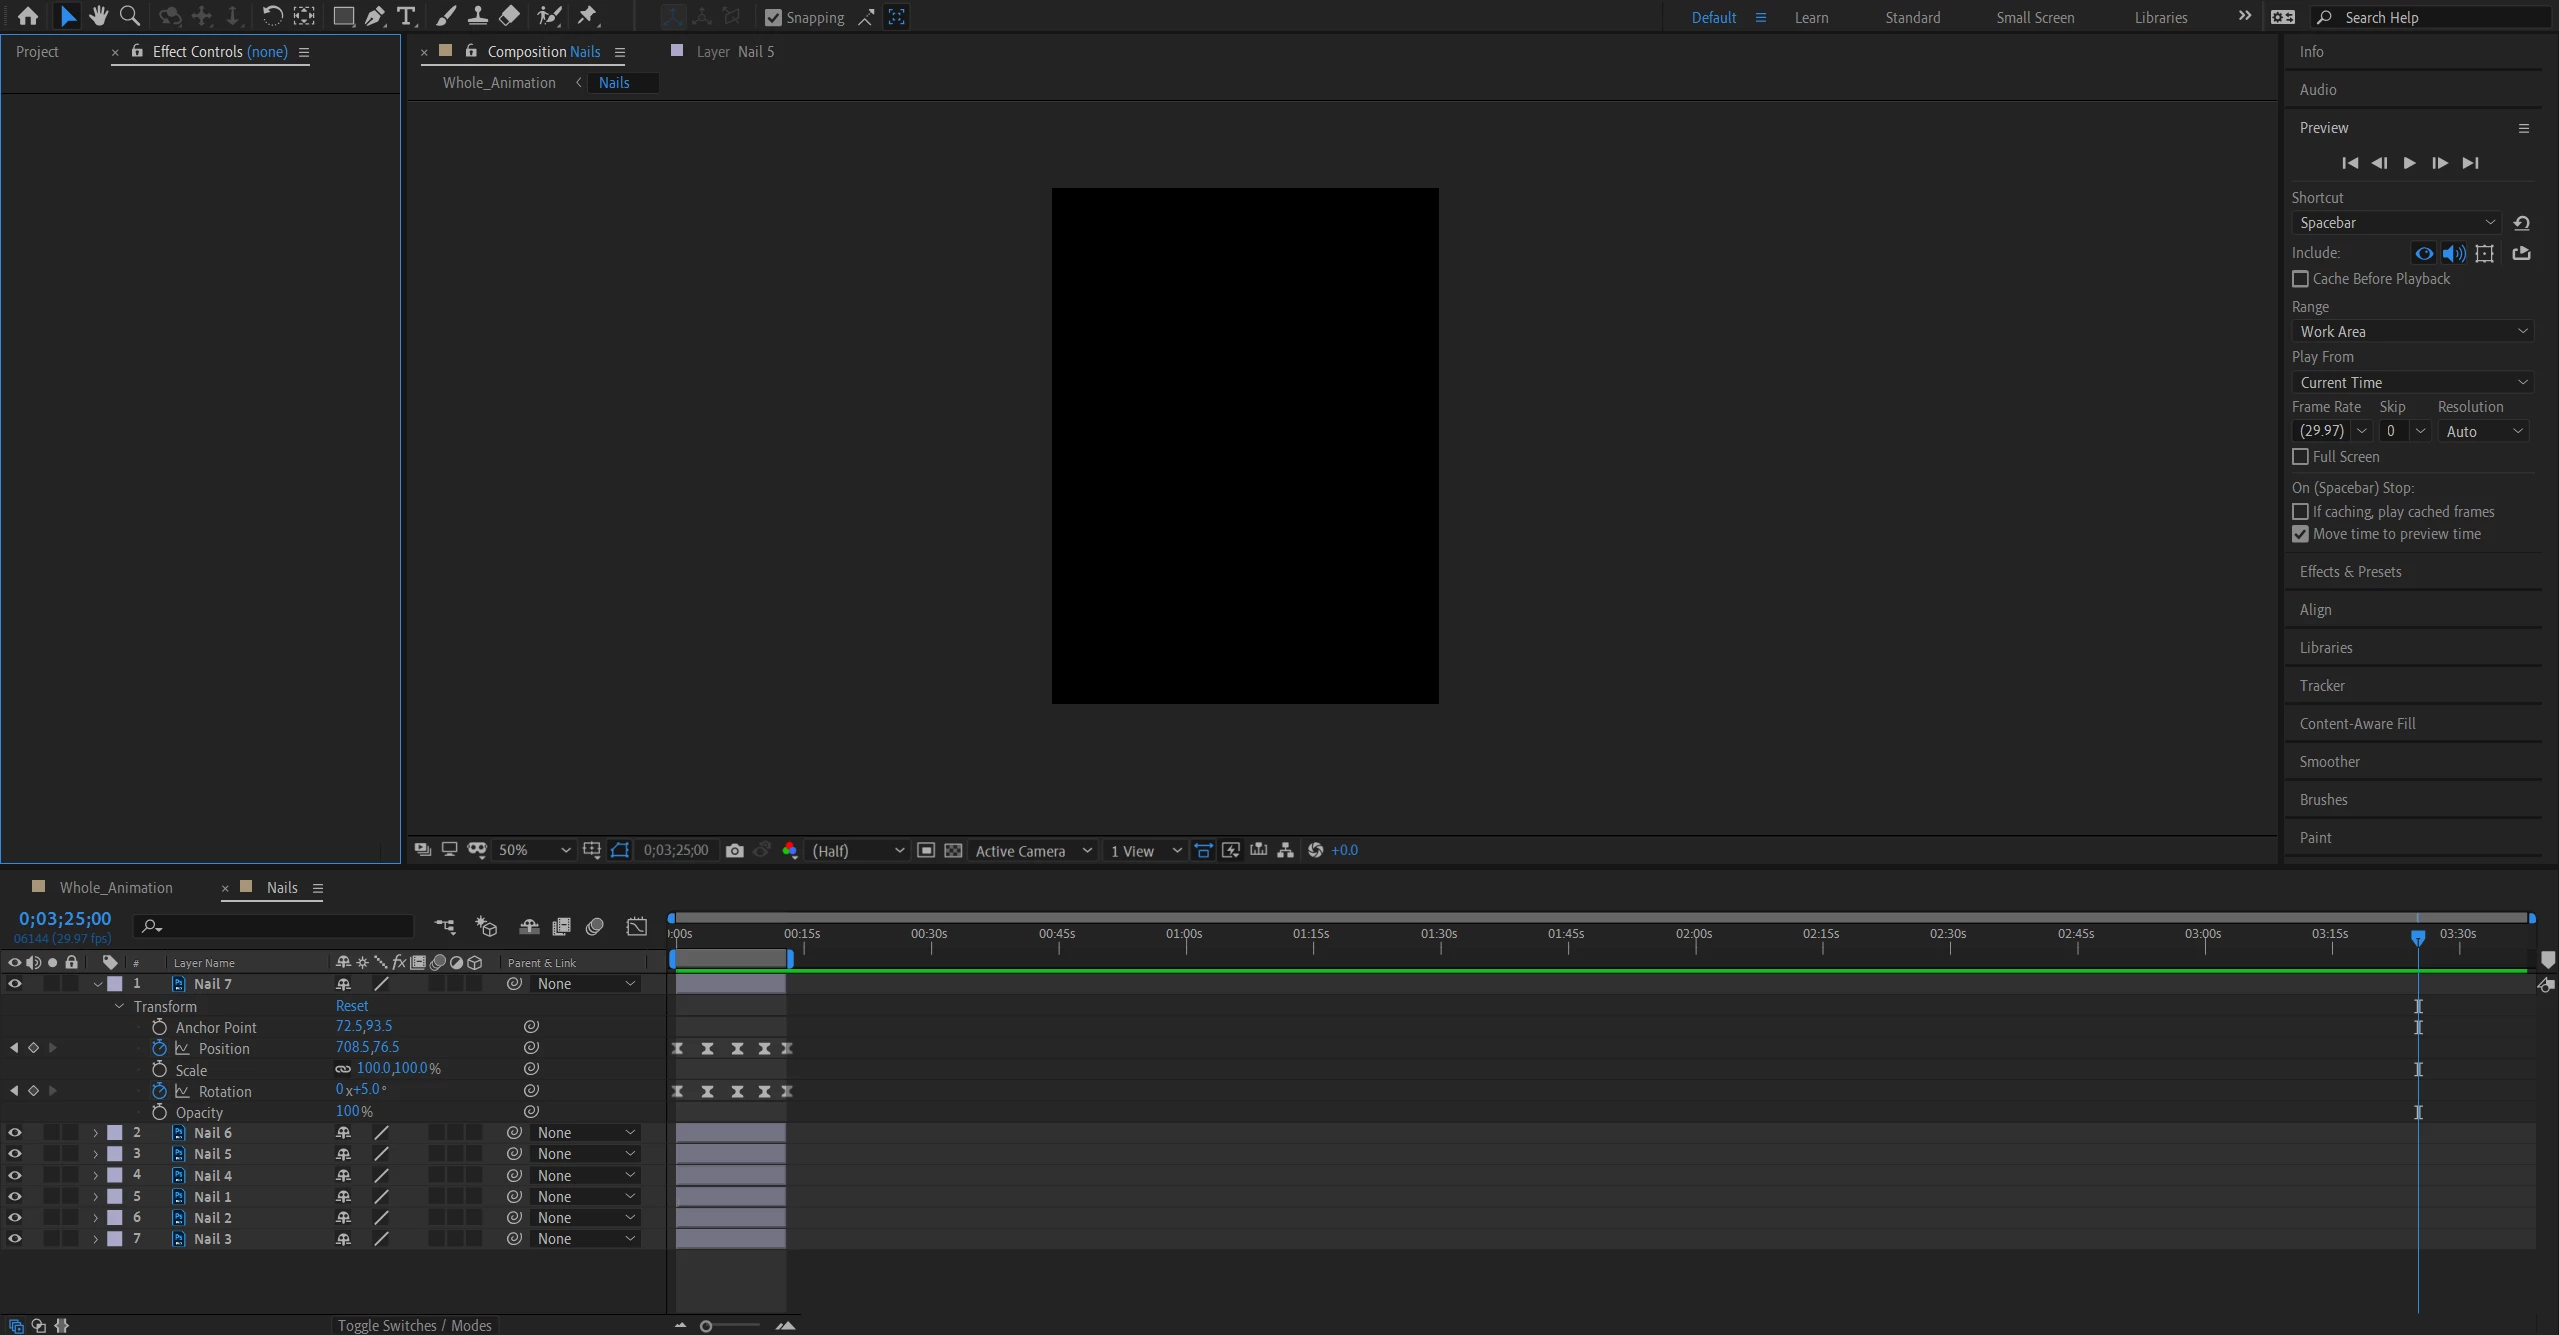The width and height of the screenshot is (2559, 1335).
Task: Select the Hand tool
Action: point(98,16)
